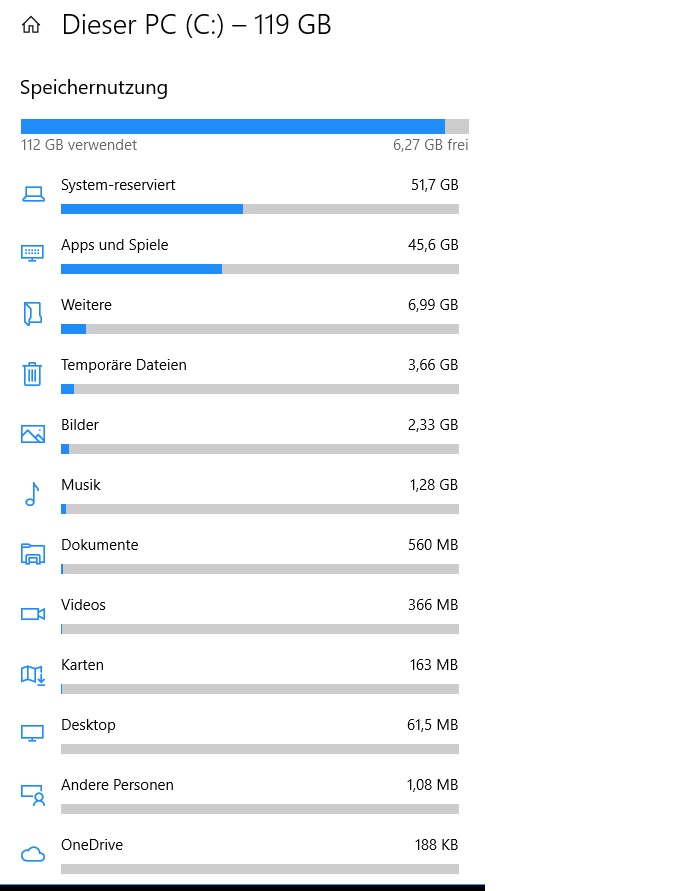Click the user icon for Andere Personen
The image size is (678, 891).
(33, 795)
